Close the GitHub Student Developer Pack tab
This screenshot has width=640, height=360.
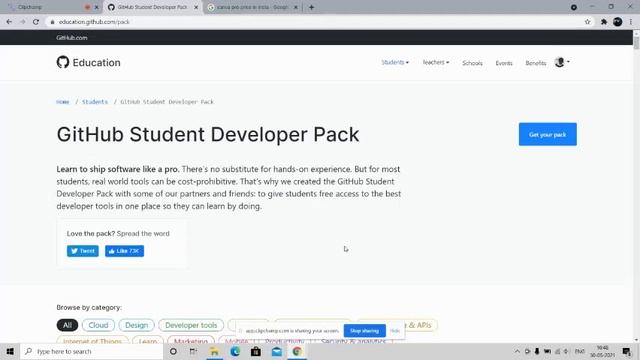[x=196, y=7]
